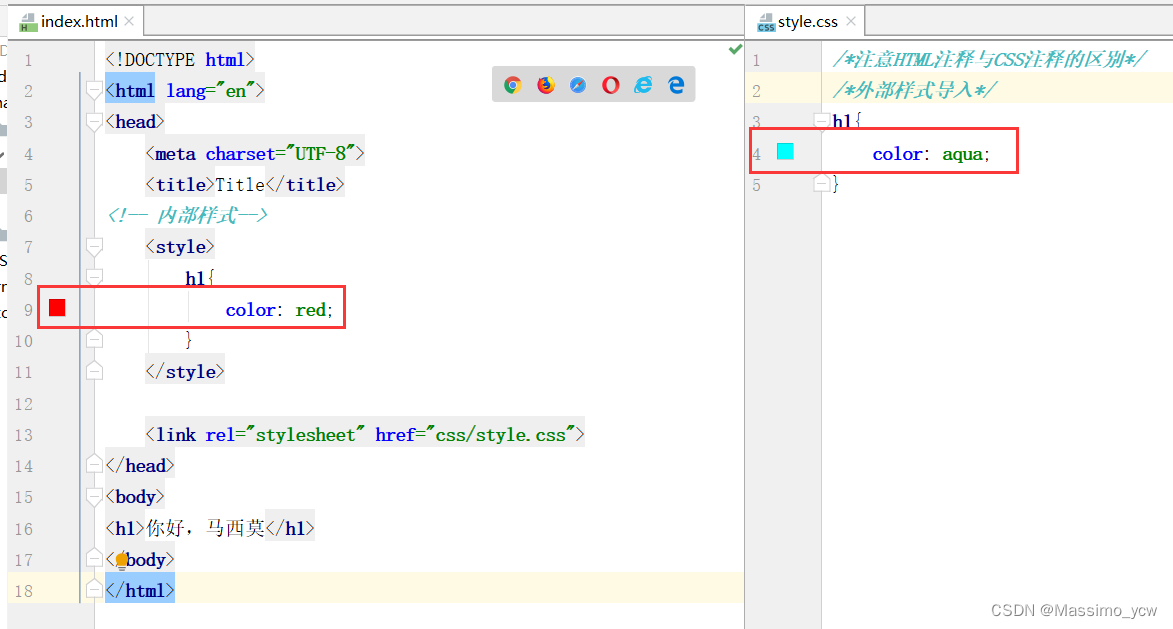This screenshot has height=629, width=1173.
Task: Click the lang="en" attribute on line 2
Action: 210,90
